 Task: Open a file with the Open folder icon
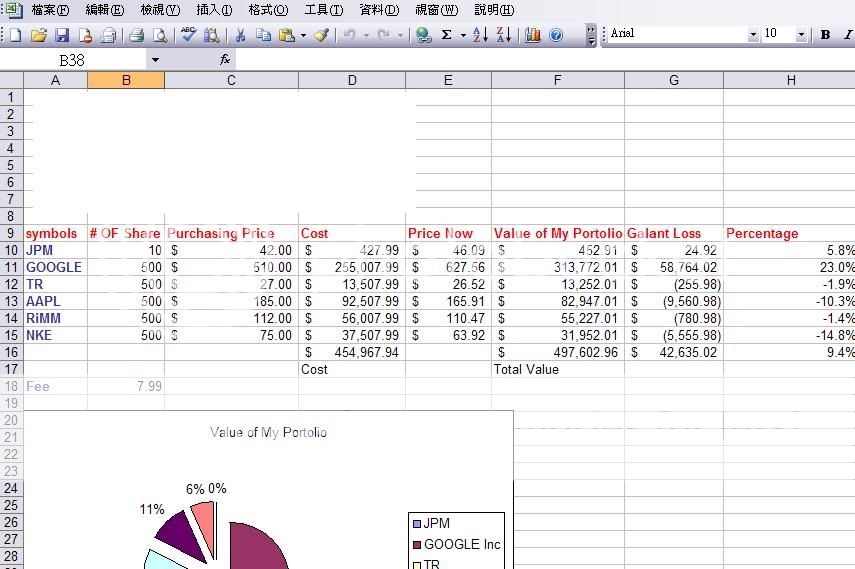[x=39, y=35]
